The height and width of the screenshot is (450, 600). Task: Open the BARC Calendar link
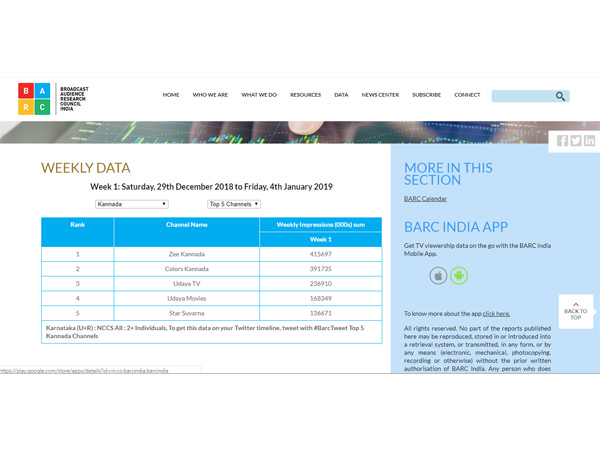point(425,199)
